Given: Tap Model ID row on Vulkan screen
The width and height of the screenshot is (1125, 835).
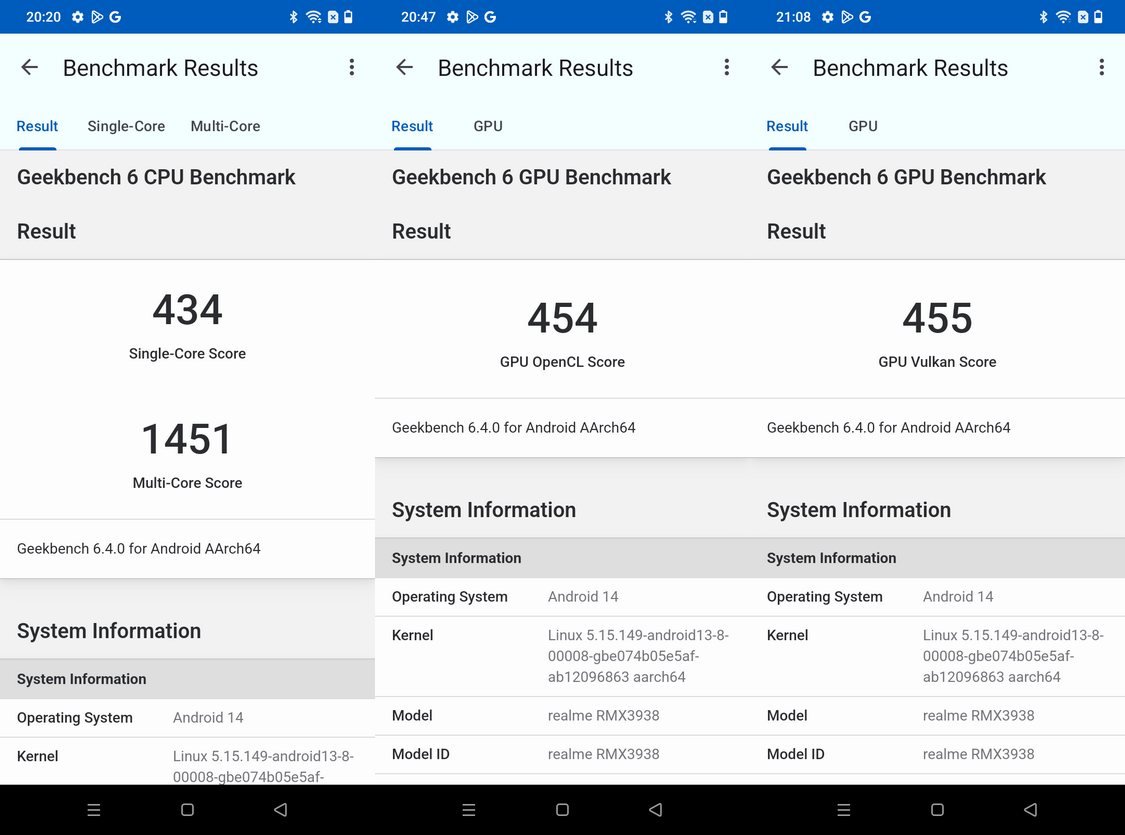Looking at the screenshot, I should click(937, 755).
